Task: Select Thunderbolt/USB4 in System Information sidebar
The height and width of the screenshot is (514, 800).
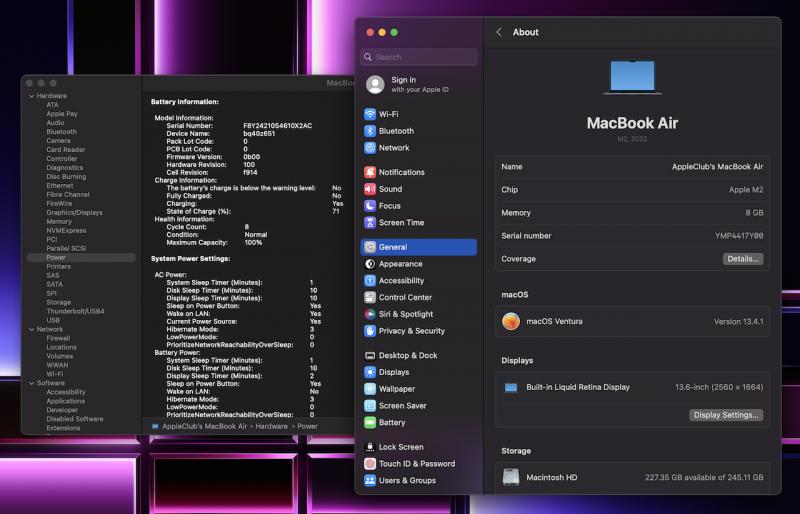Action: tap(75, 311)
